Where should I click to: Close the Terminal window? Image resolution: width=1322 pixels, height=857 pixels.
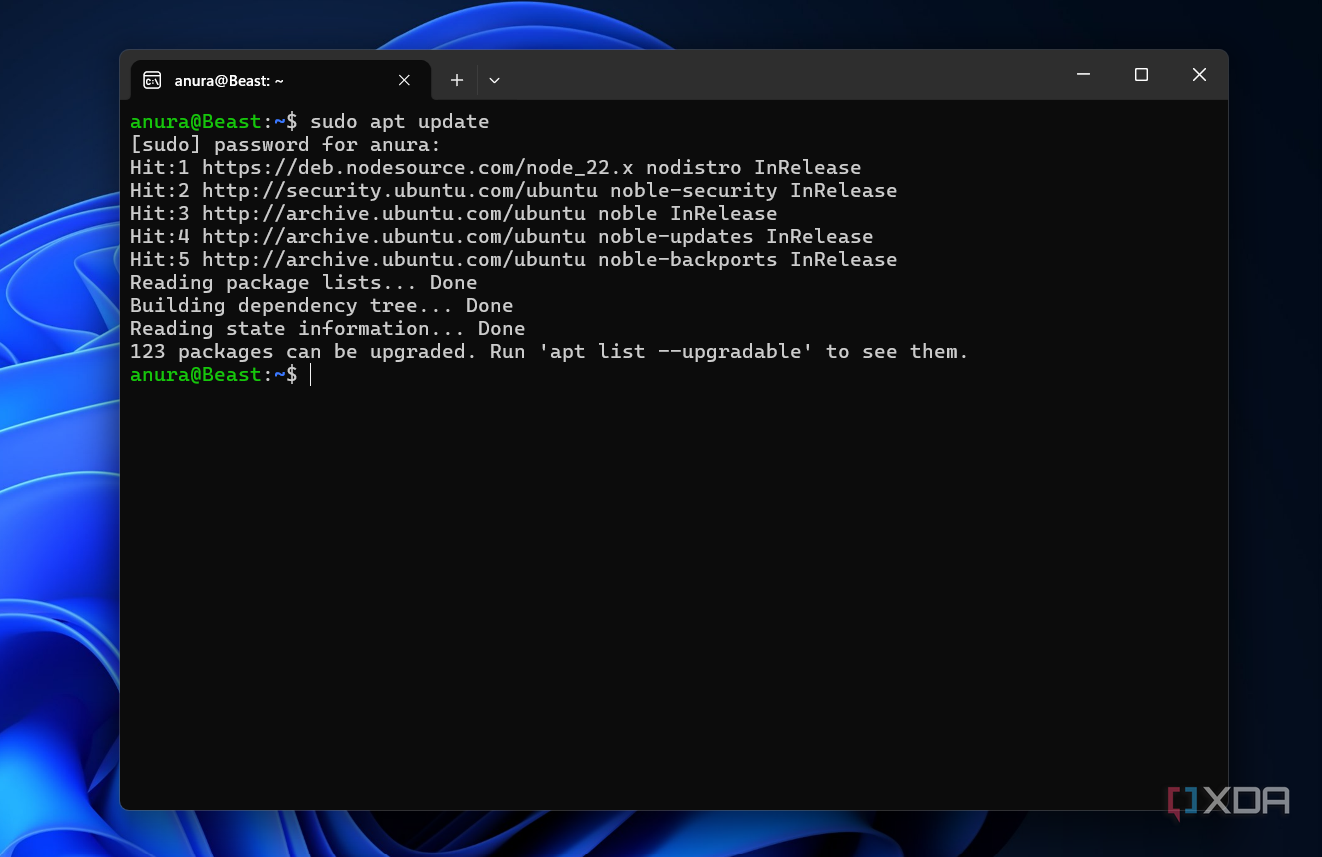point(1199,75)
